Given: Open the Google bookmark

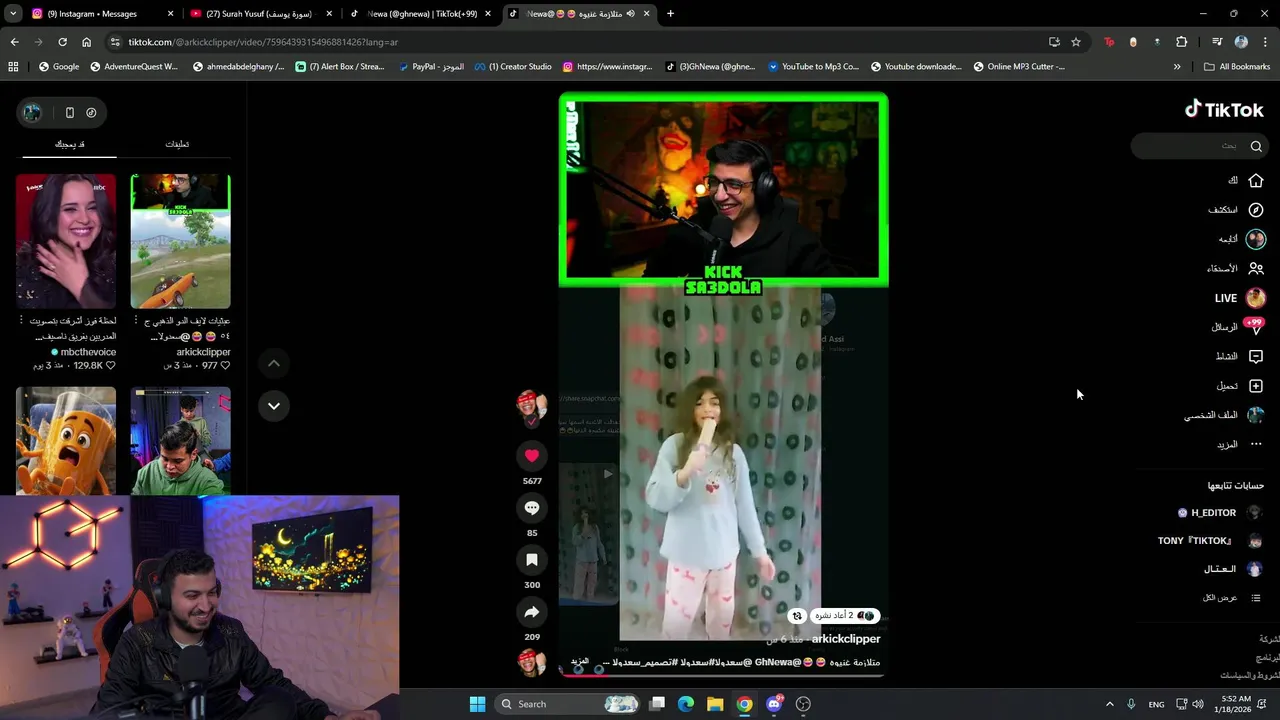Looking at the screenshot, I should [59, 67].
